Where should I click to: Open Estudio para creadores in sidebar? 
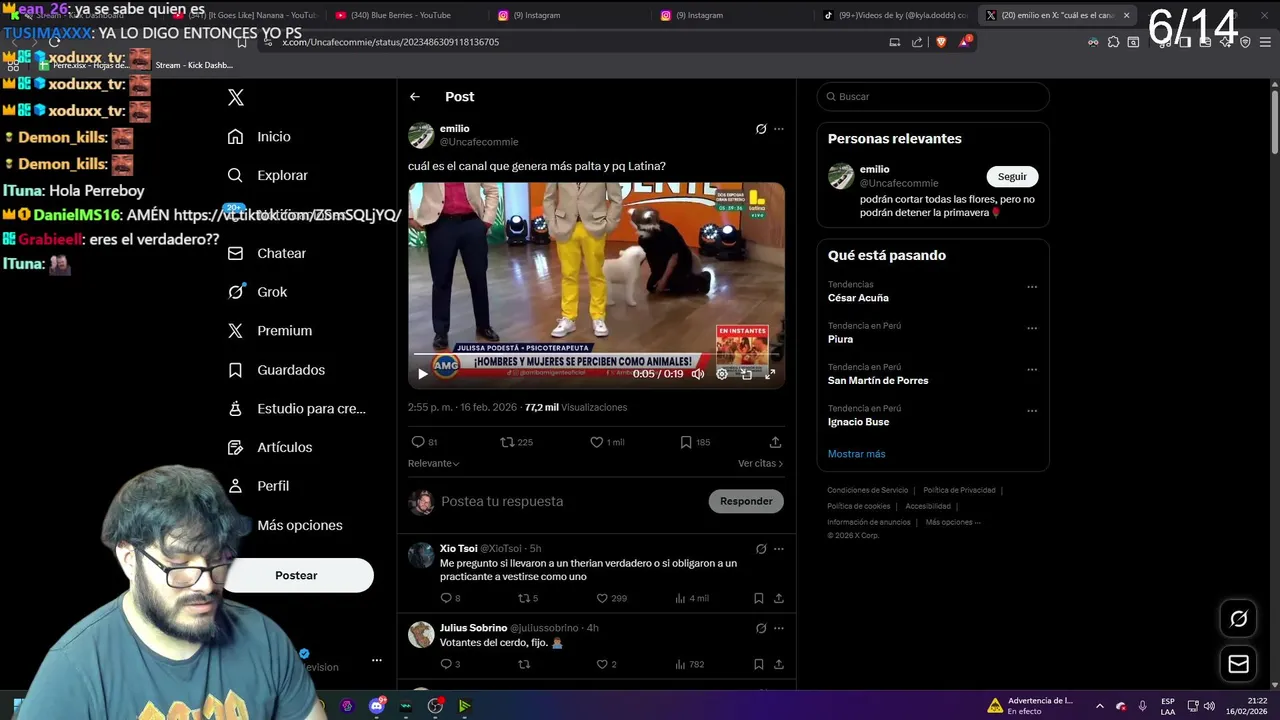(x=296, y=408)
